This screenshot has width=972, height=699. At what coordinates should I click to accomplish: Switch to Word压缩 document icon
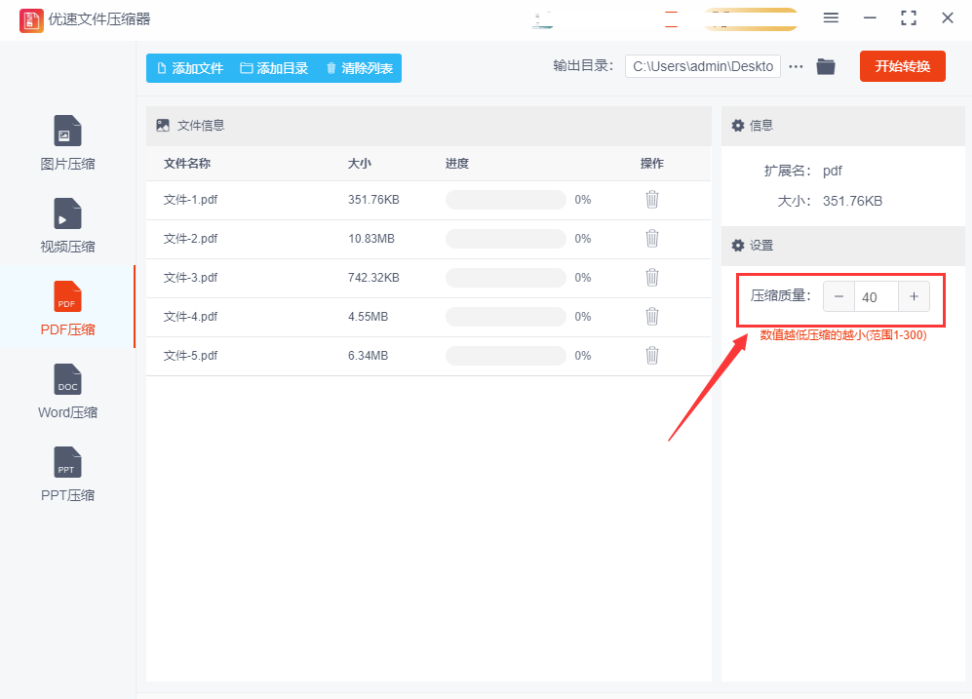point(67,380)
